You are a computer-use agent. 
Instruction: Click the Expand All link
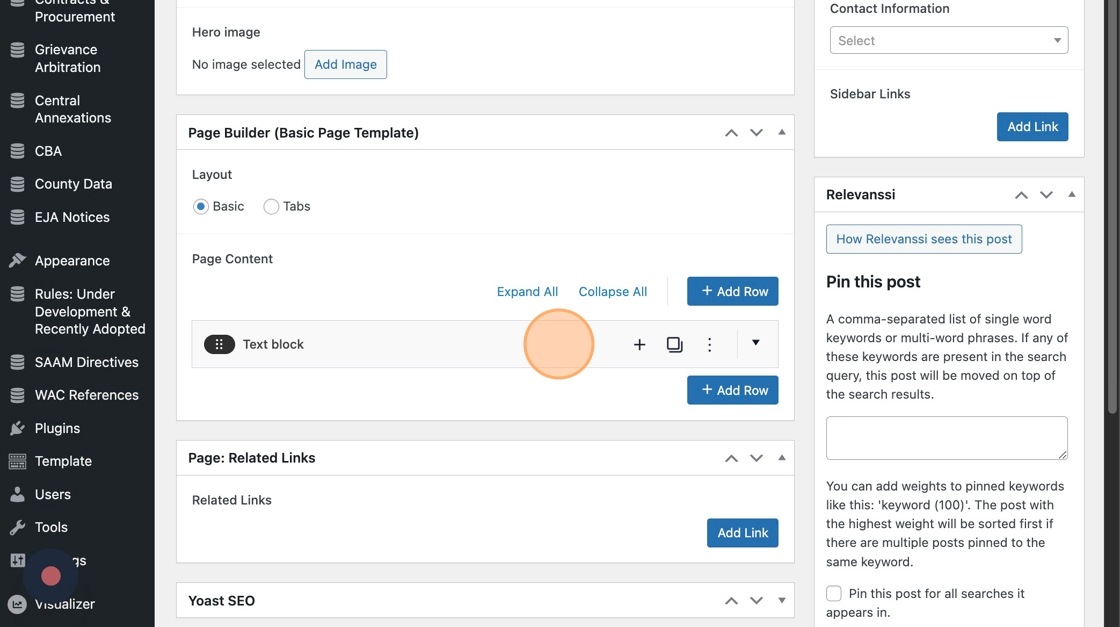pos(527,291)
